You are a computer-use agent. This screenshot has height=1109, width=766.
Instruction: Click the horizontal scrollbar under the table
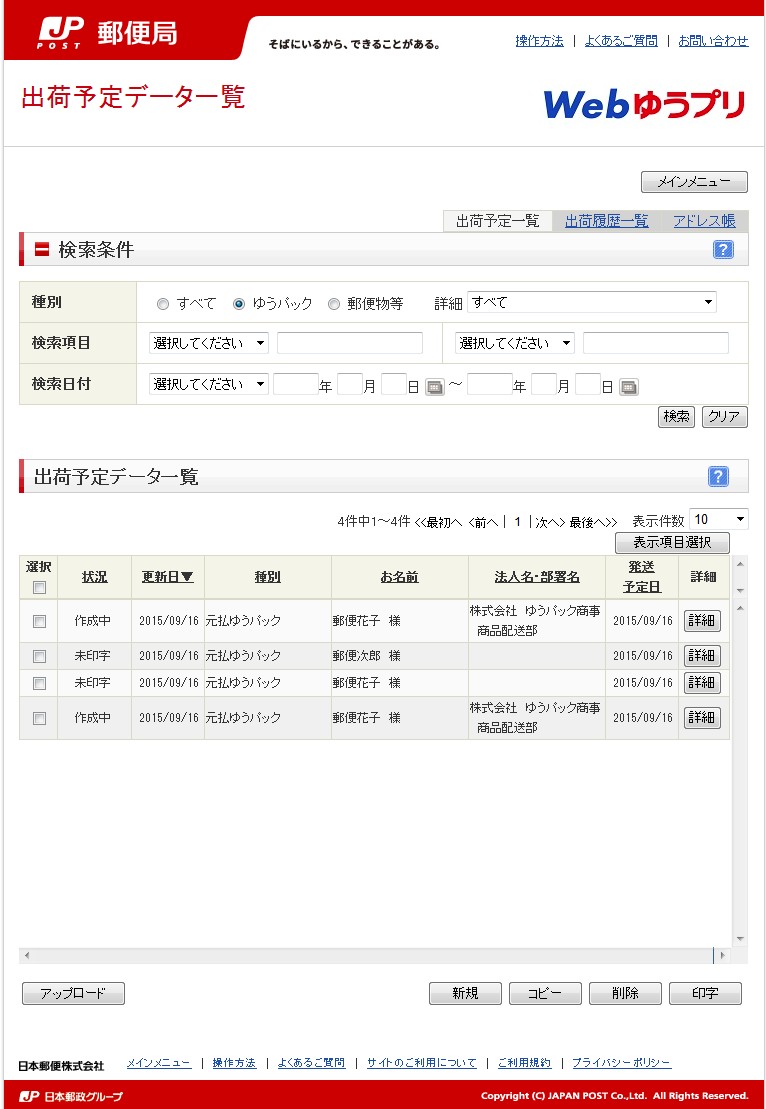[x=370, y=956]
